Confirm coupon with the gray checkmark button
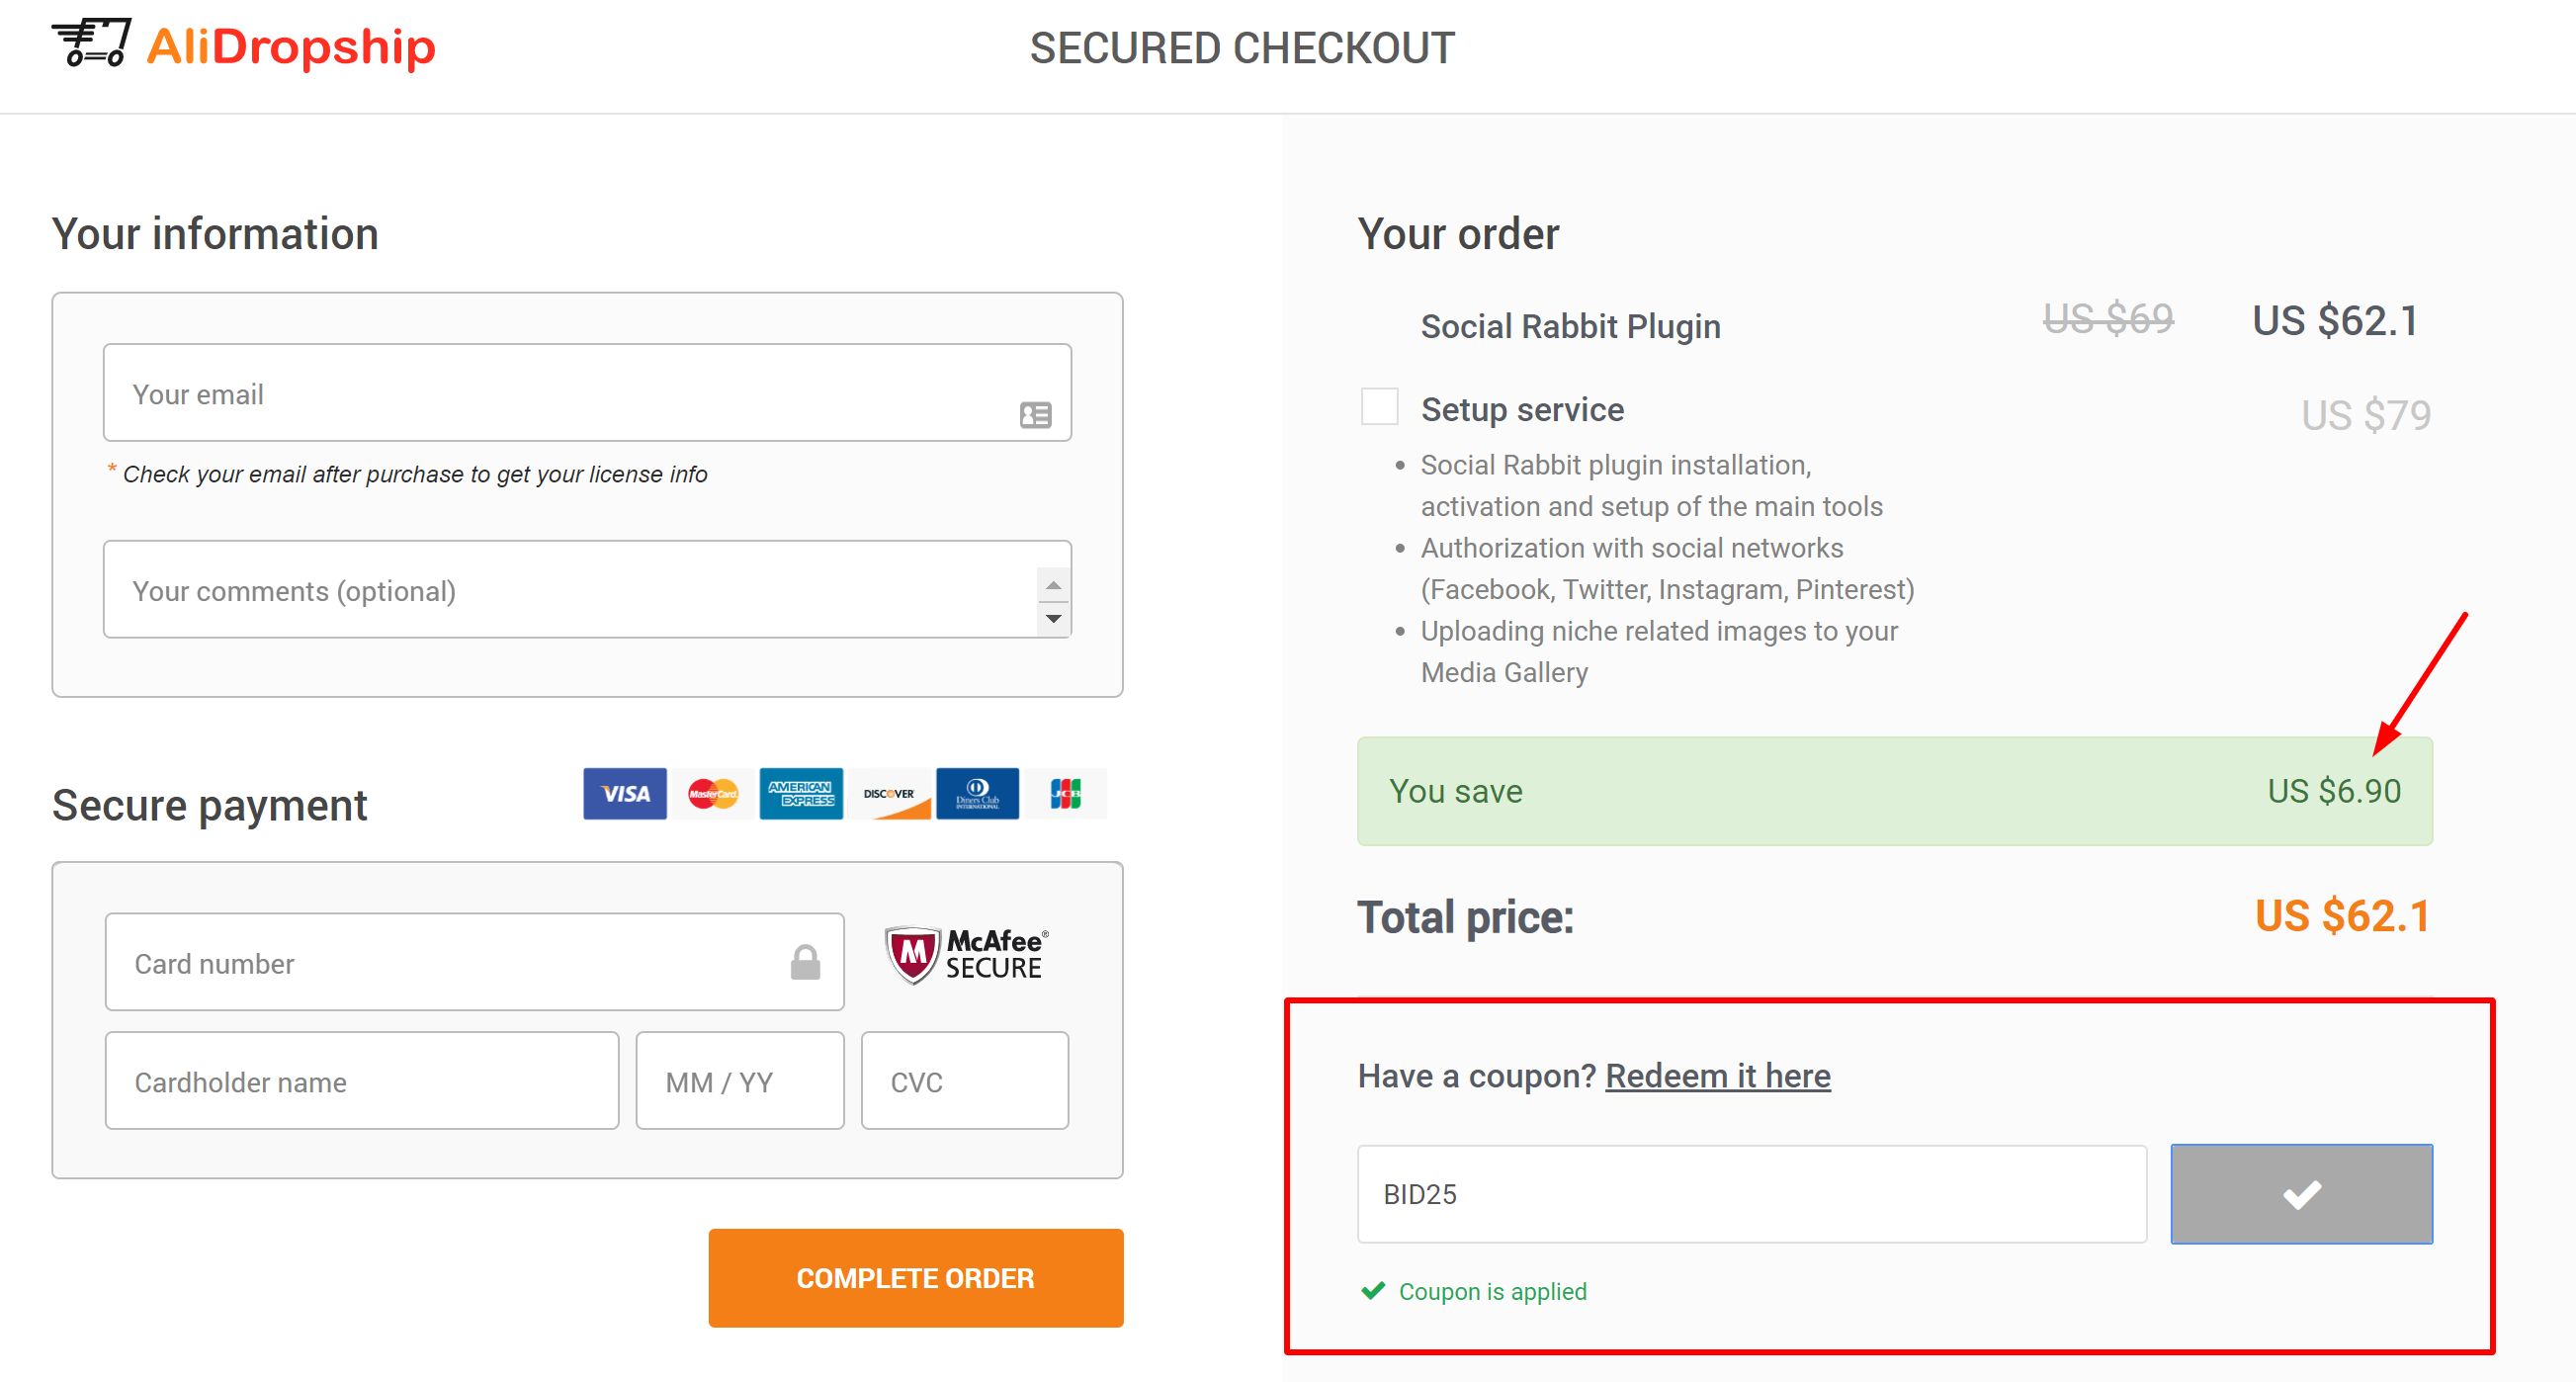The height and width of the screenshot is (1382, 2576). point(2301,1193)
